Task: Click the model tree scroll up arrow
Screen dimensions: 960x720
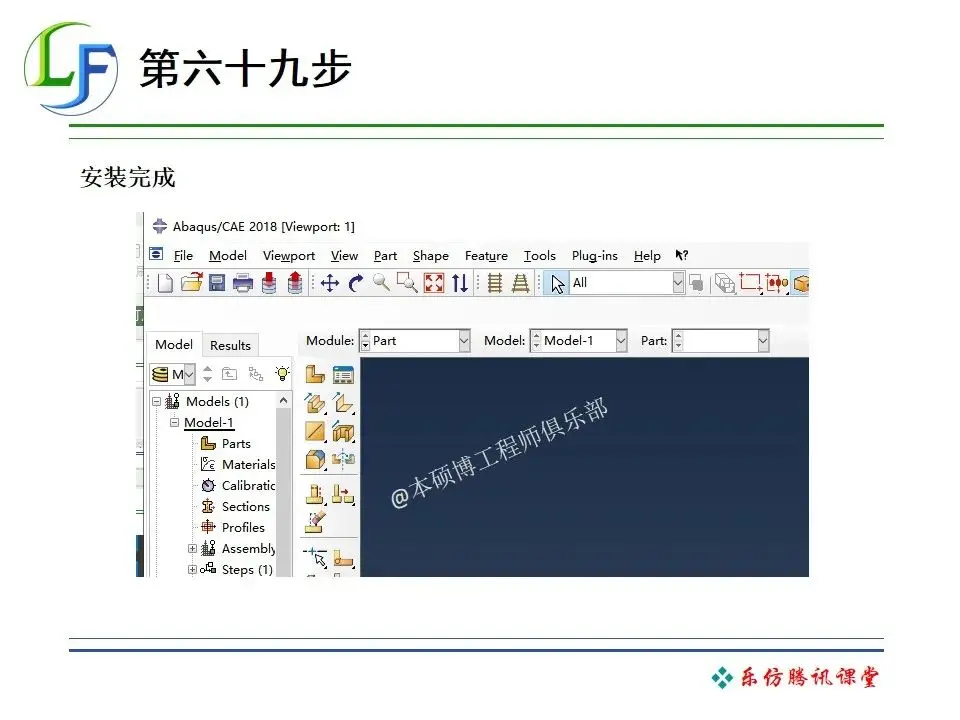Action: click(x=283, y=400)
